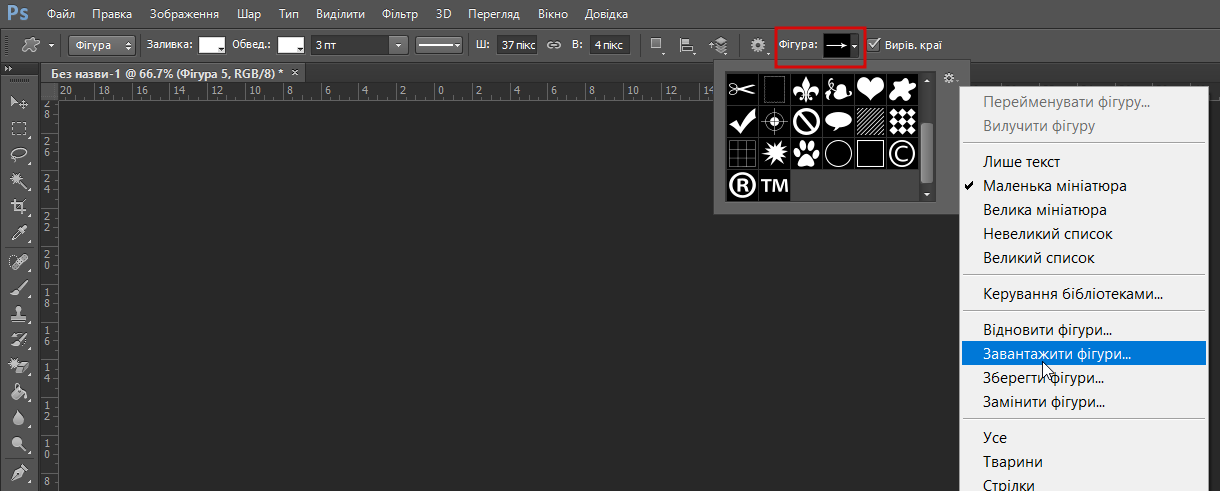1220x491 pixels.
Task: Click the В height input field
Action: [x=609, y=45]
